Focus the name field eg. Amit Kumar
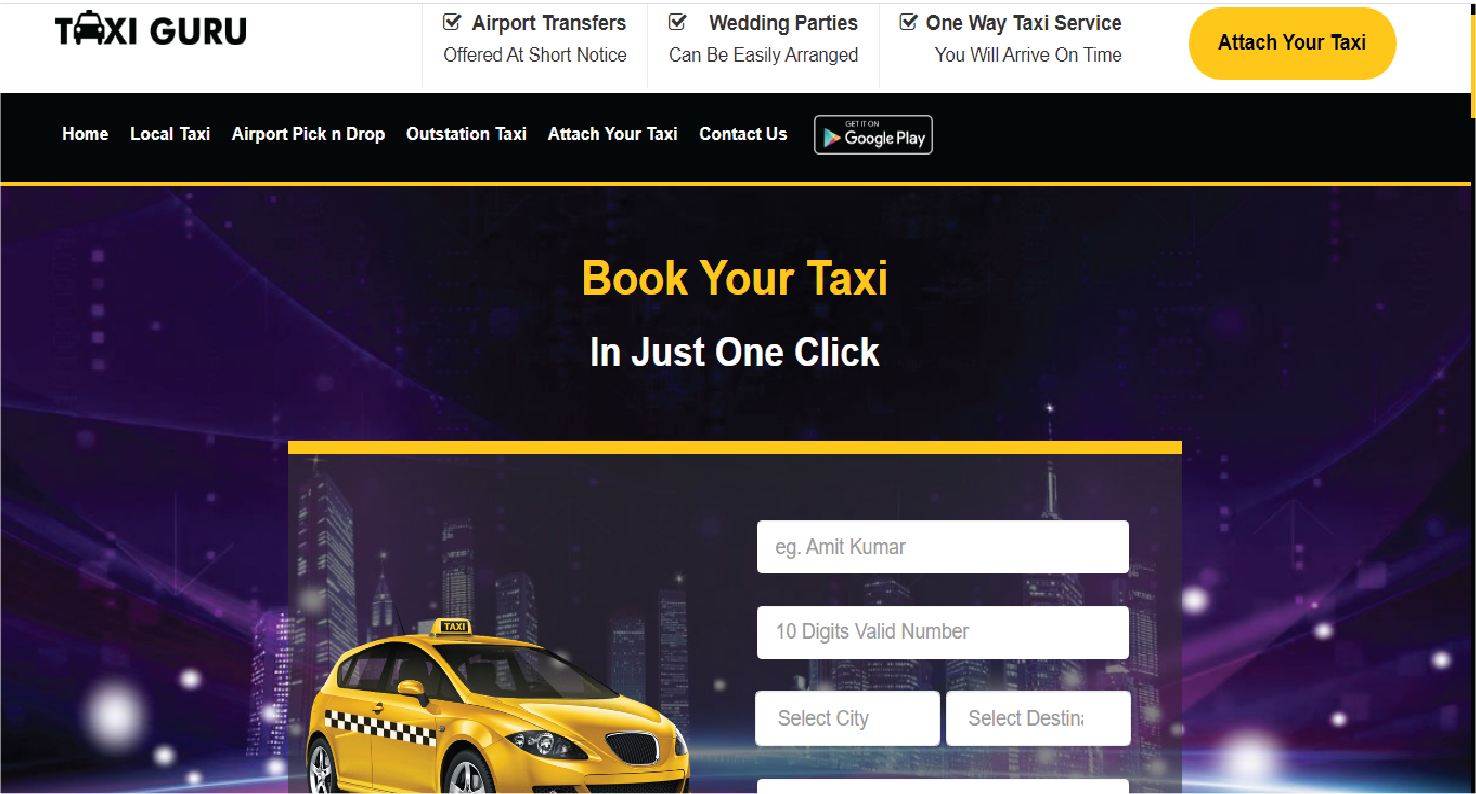 pos(943,547)
